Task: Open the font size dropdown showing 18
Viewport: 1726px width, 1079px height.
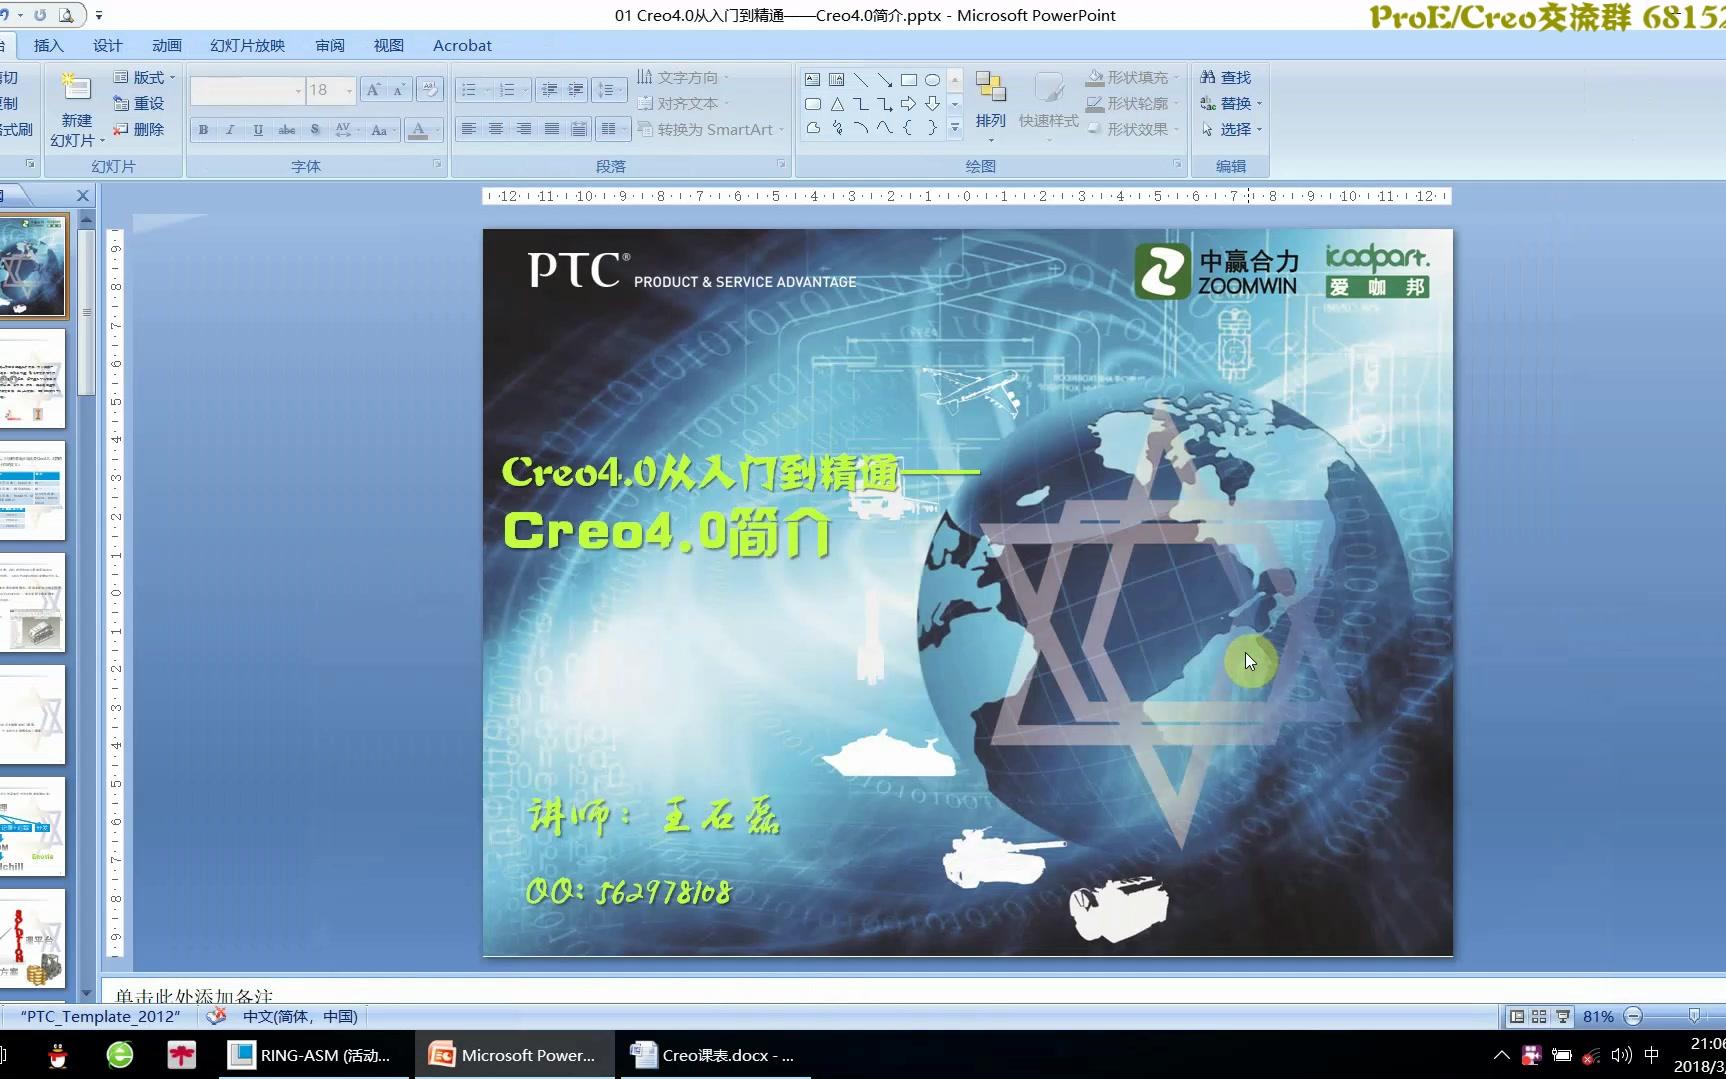Action: [x=349, y=91]
